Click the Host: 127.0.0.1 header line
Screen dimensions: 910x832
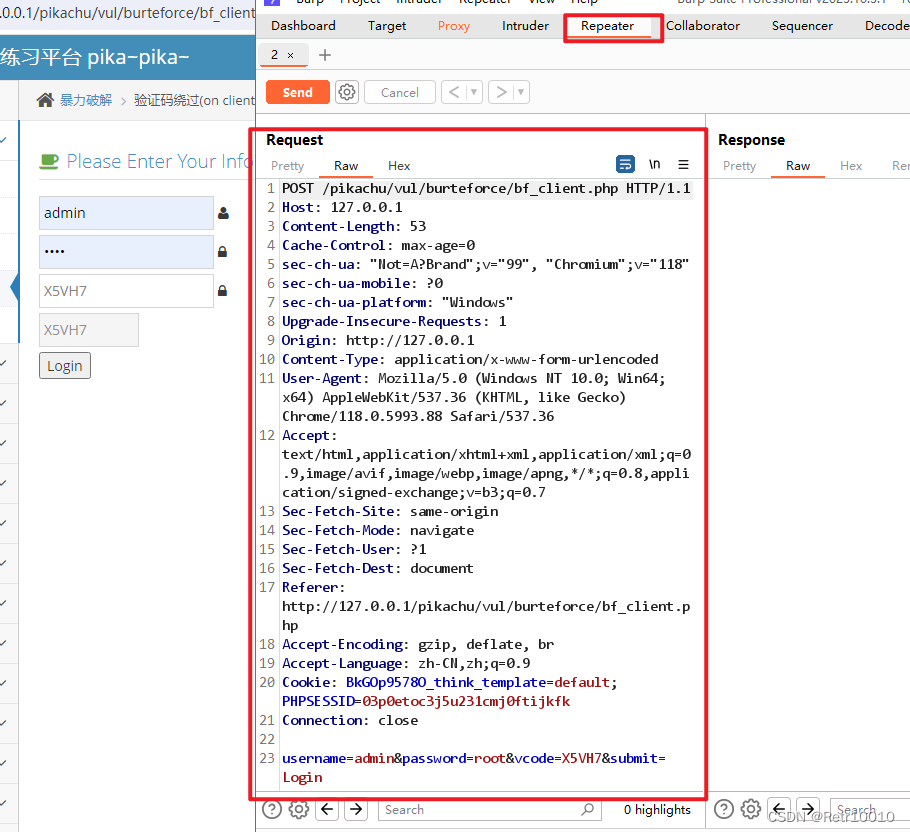click(x=342, y=207)
